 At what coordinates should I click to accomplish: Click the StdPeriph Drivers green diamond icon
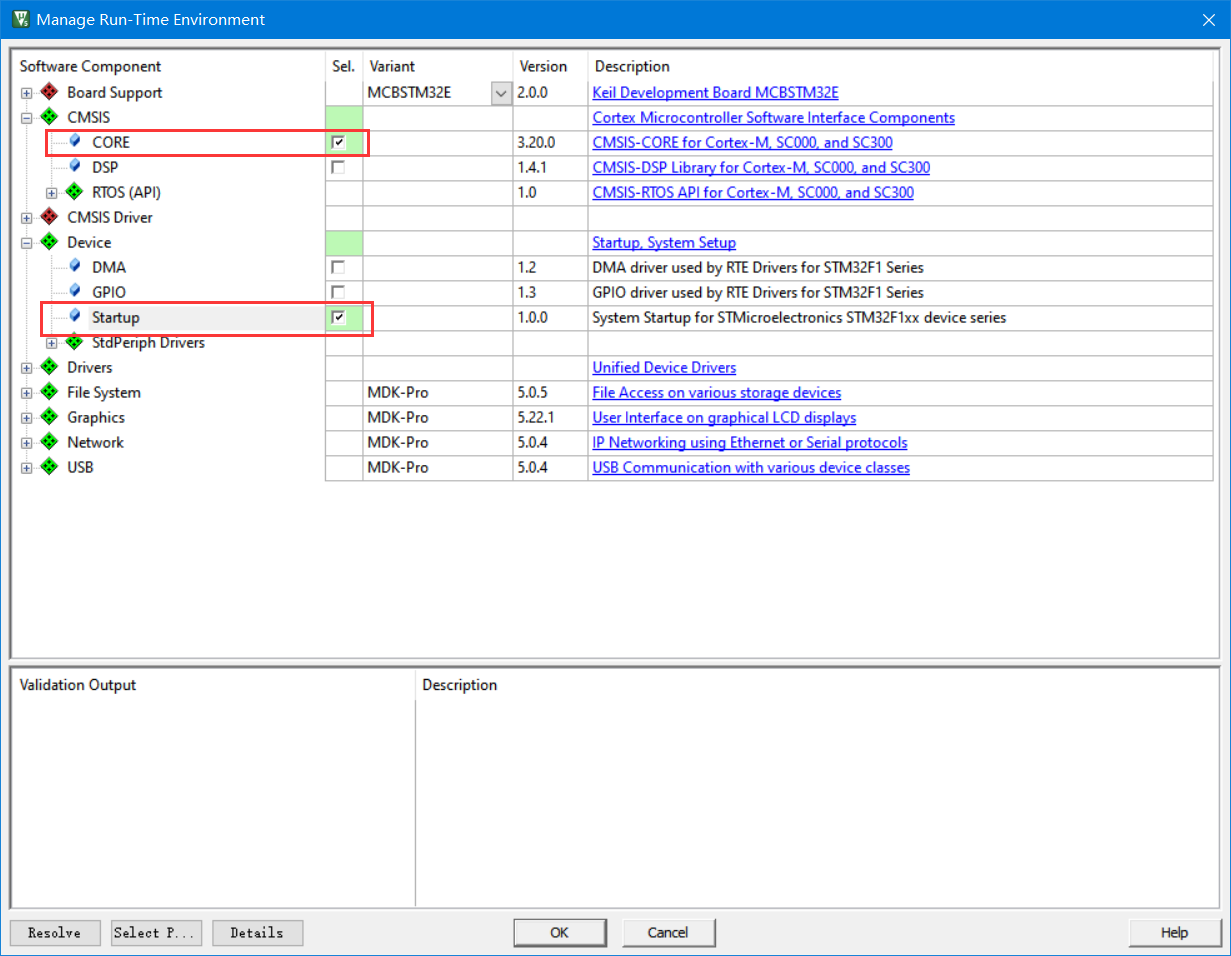(75, 342)
